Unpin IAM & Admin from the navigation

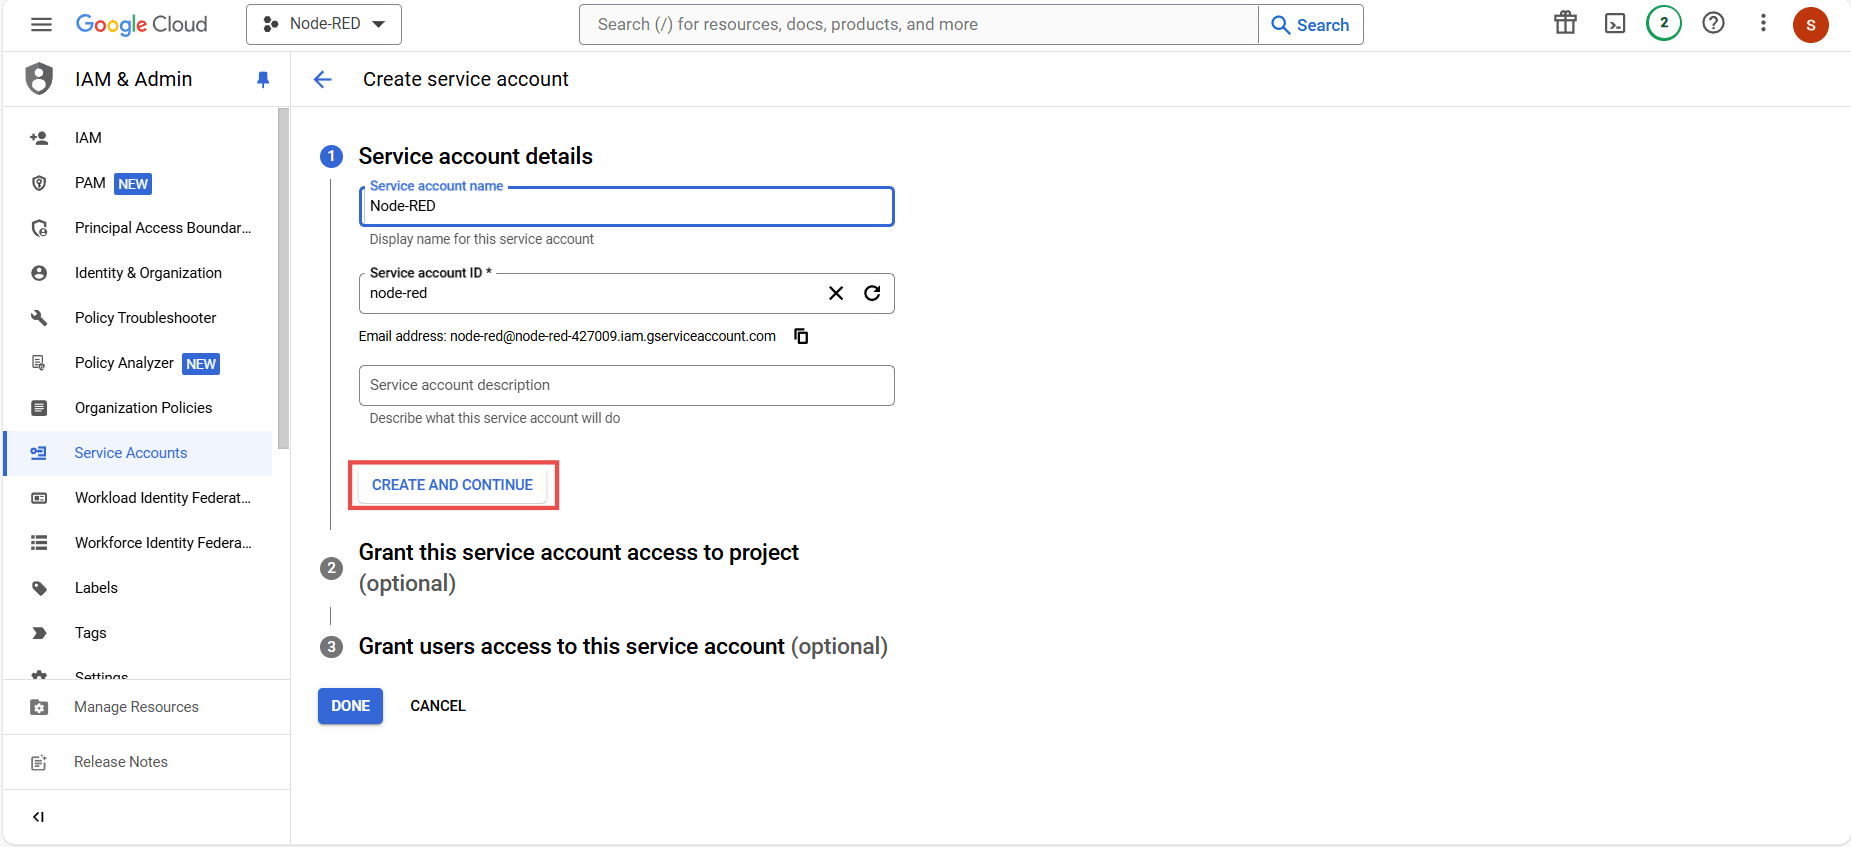263,79
